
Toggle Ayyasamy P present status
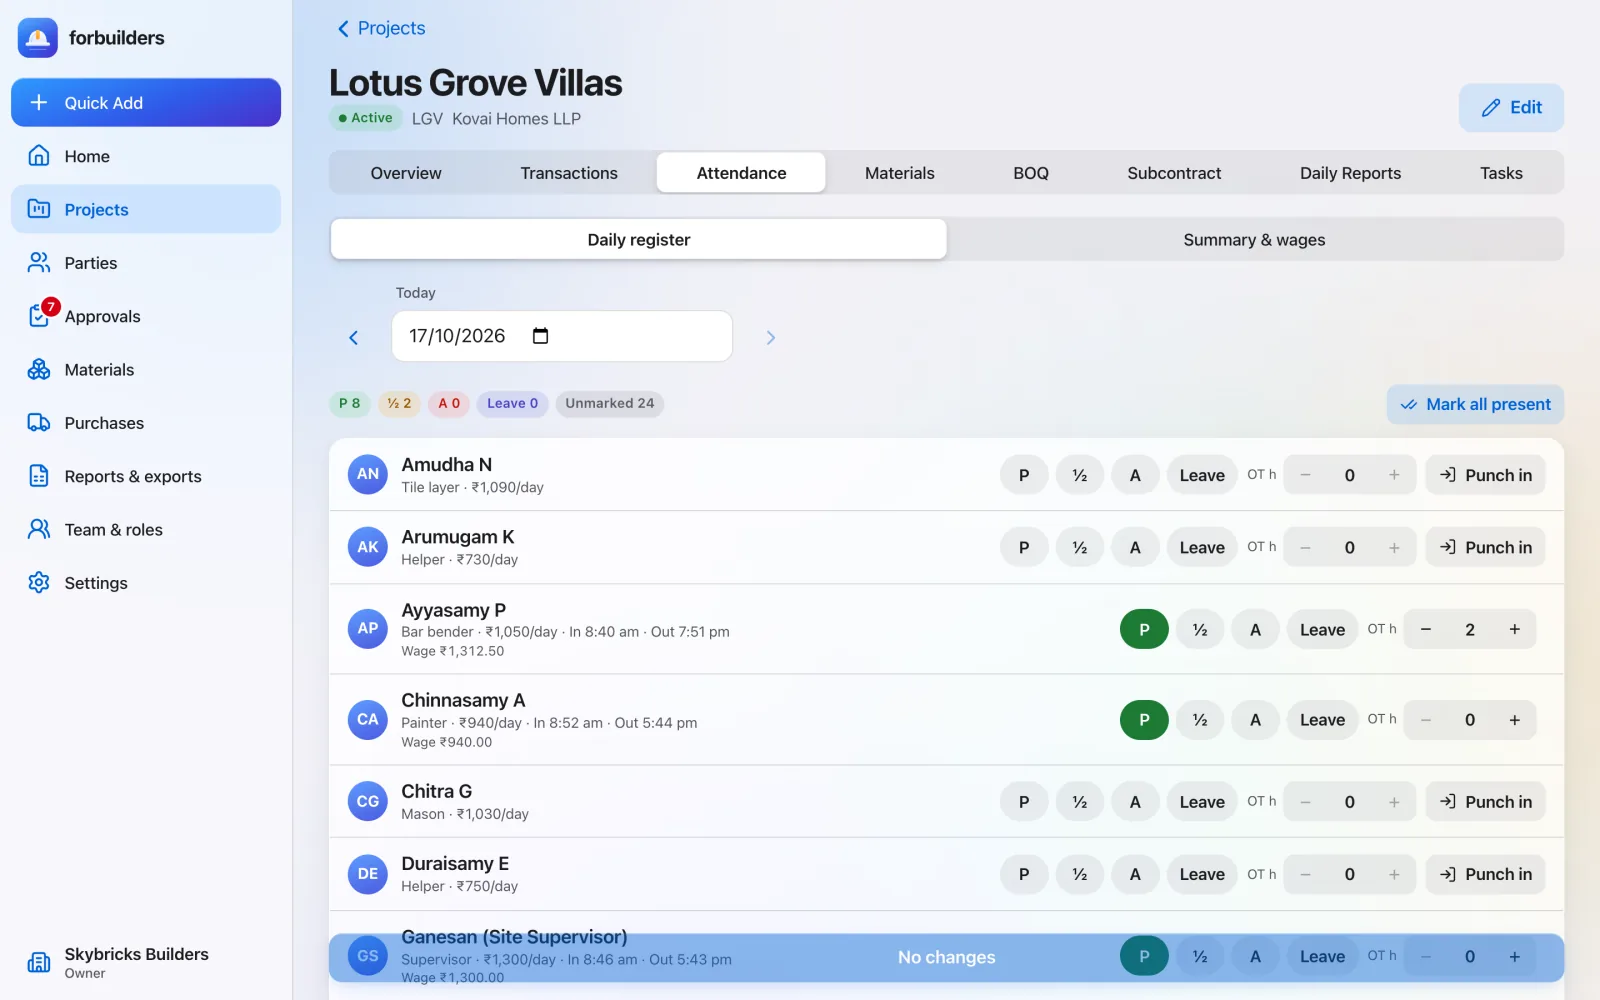point(1144,630)
